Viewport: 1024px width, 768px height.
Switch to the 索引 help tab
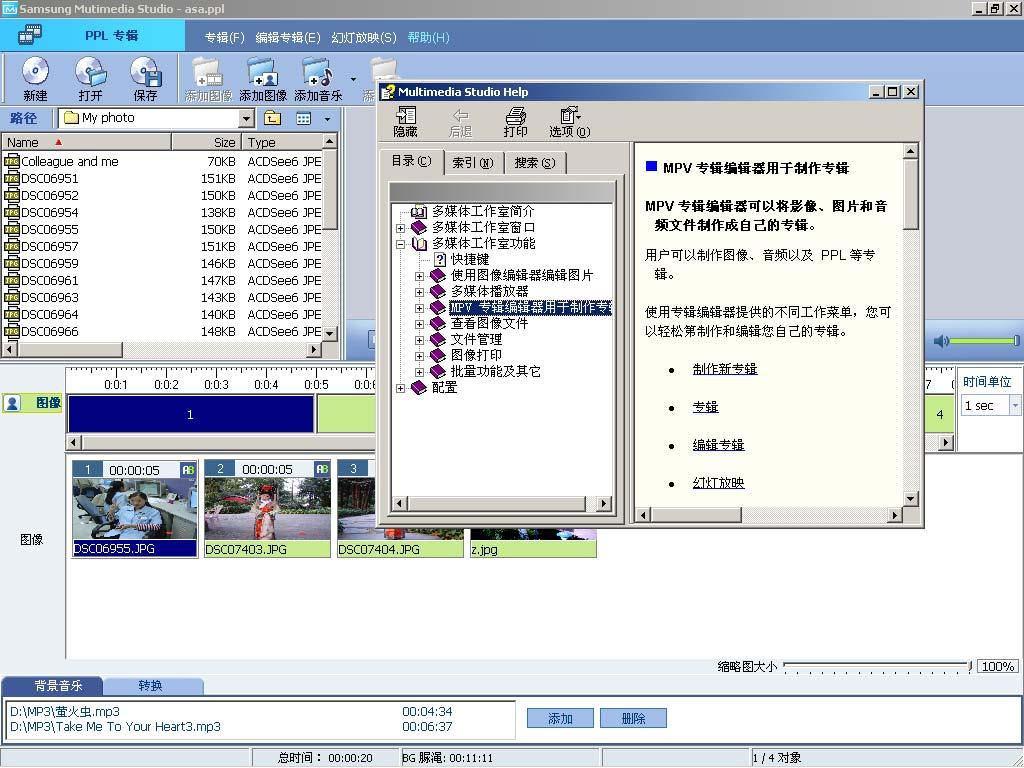click(x=473, y=163)
